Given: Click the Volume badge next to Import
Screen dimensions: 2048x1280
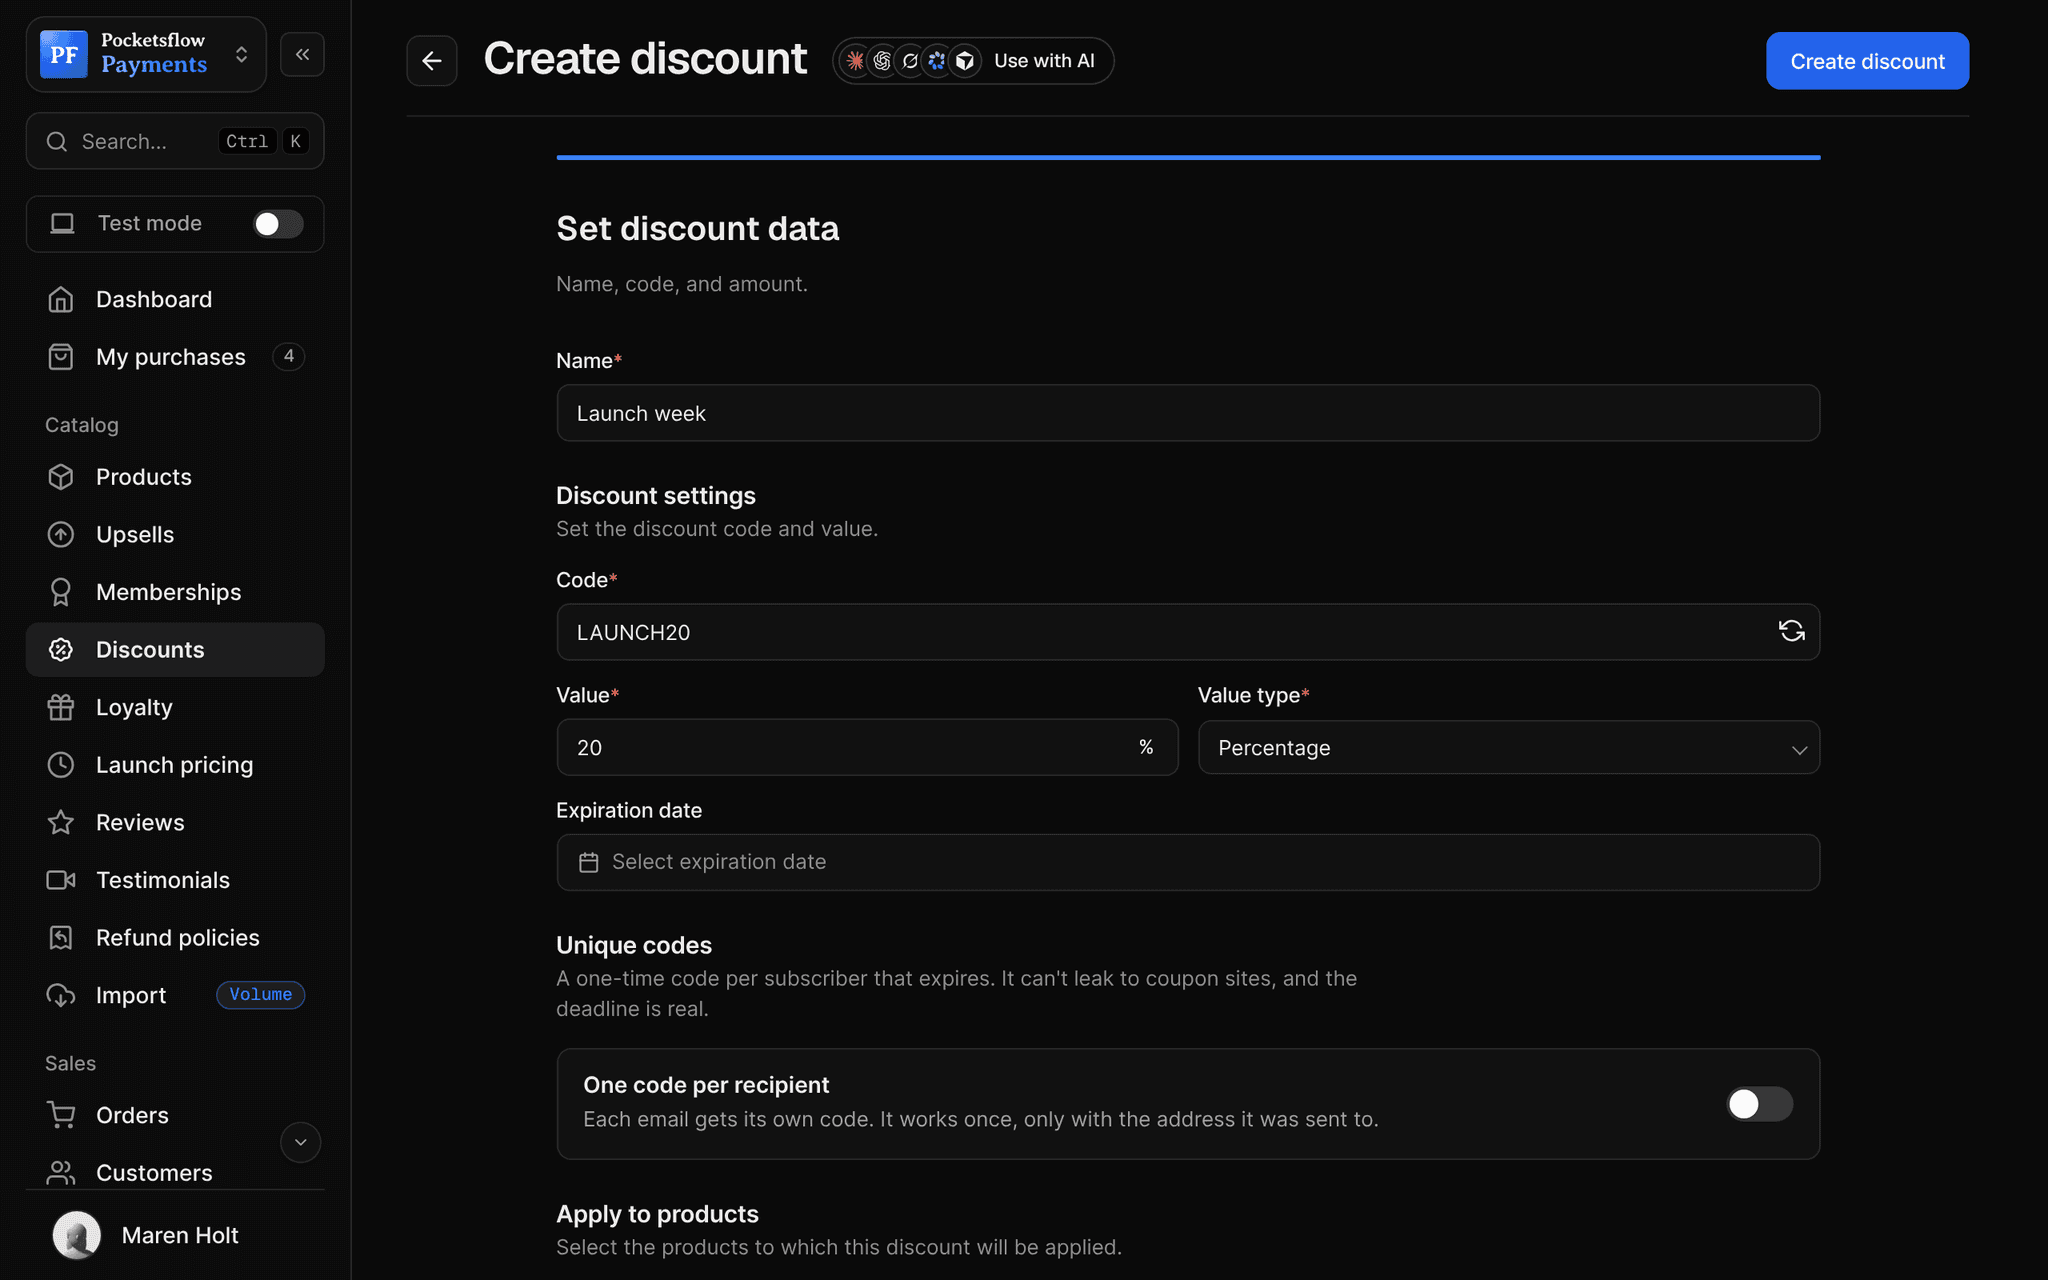Looking at the screenshot, I should click(261, 995).
